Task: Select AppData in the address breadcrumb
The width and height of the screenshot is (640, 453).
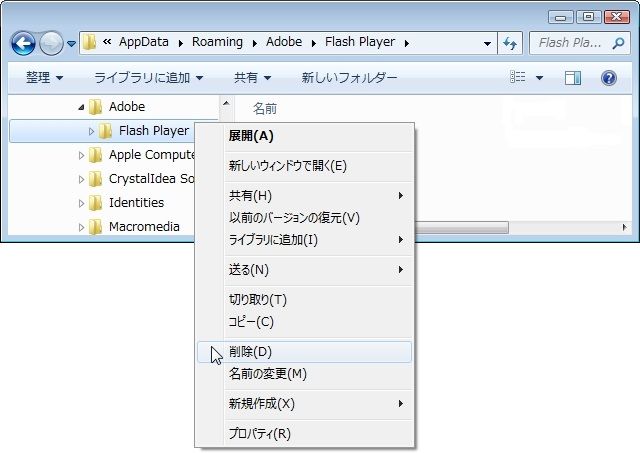Action: click(144, 42)
